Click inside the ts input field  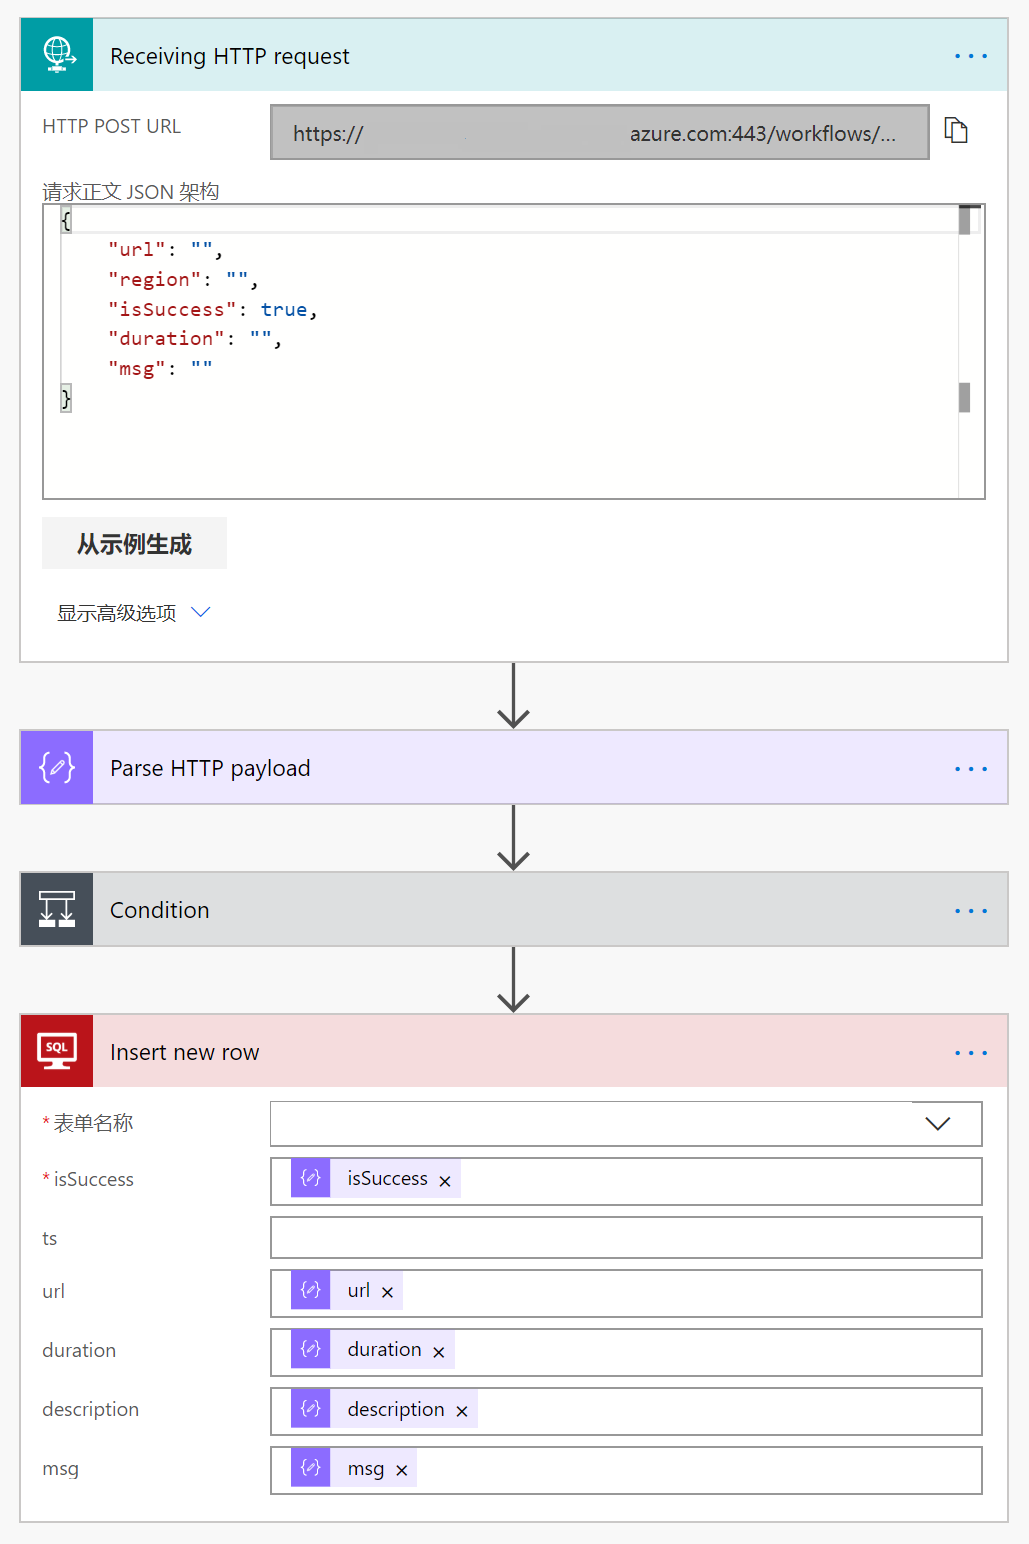(626, 1237)
